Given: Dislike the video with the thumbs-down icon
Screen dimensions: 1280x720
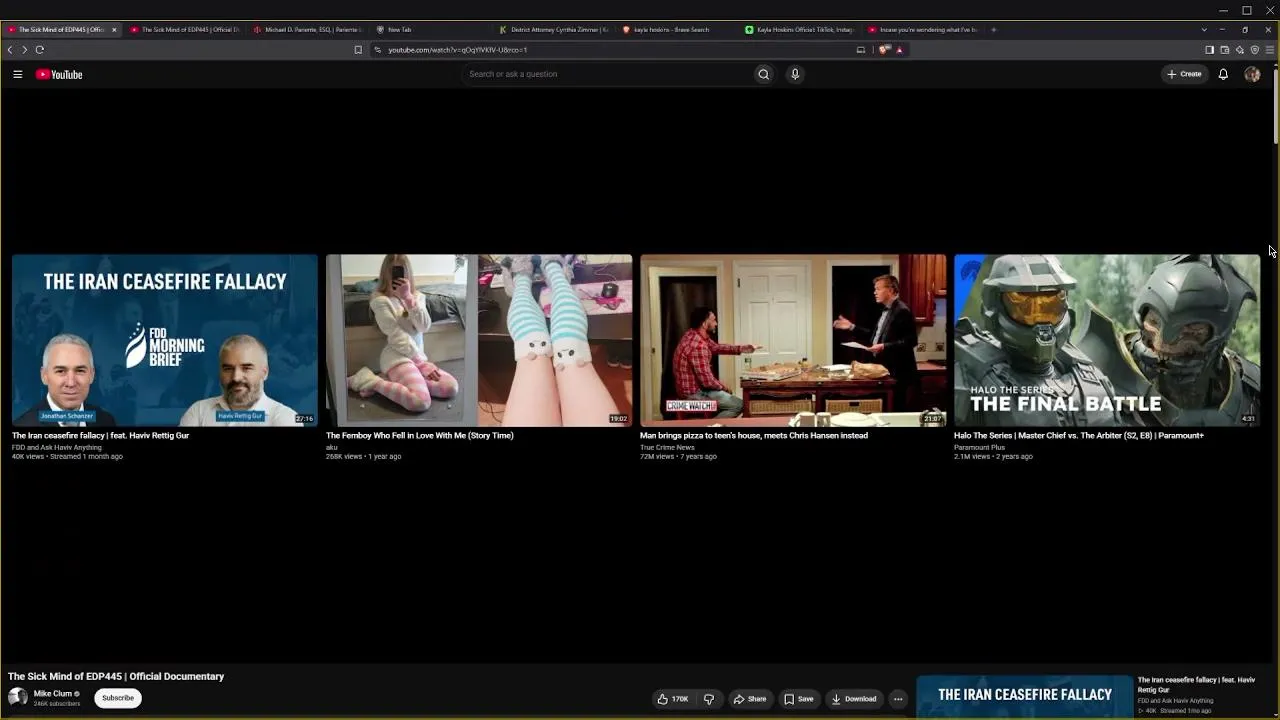Looking at the screenshot, I should tap(709, 699).
